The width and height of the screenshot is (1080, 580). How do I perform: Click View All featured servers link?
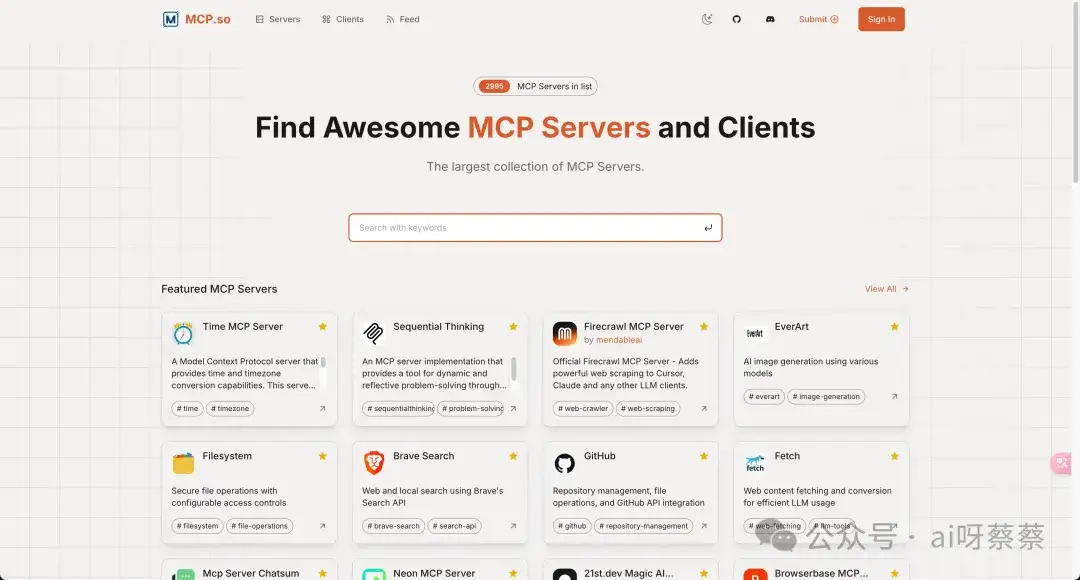pyautogui.click(x=886, y=289)
